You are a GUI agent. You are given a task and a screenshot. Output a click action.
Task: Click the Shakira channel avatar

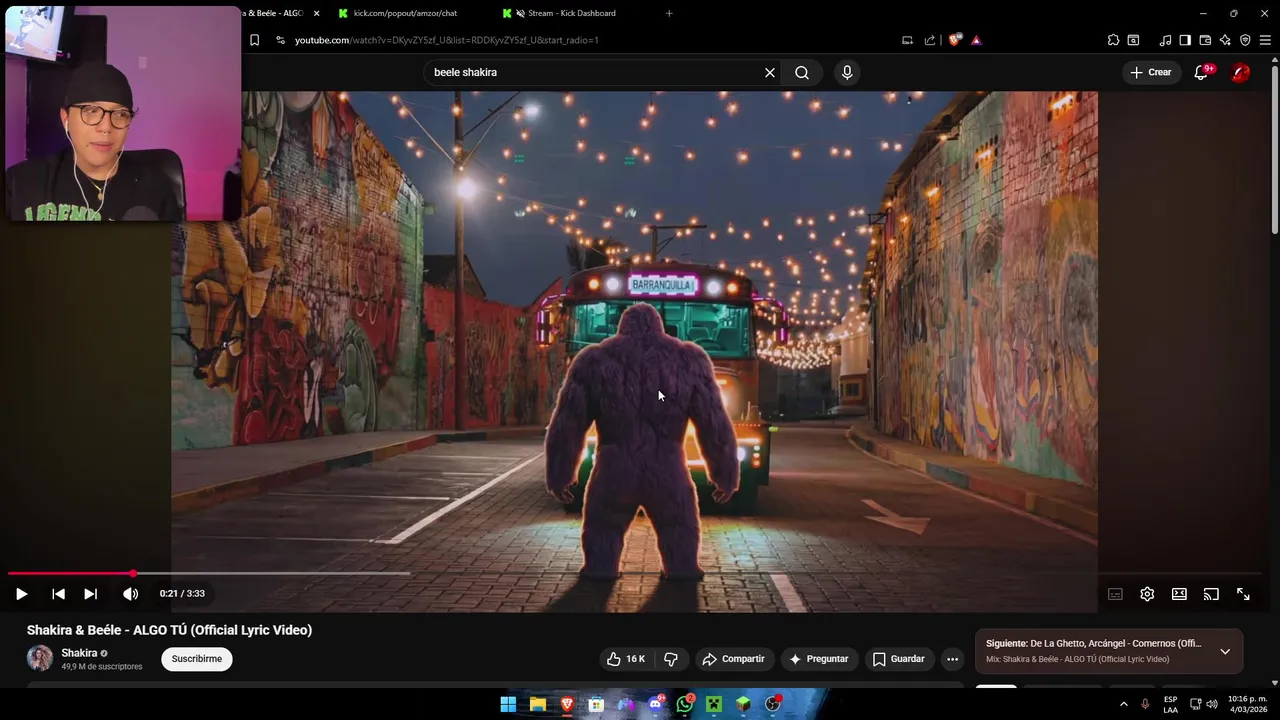pyautogui.click(x=40, y=658)
